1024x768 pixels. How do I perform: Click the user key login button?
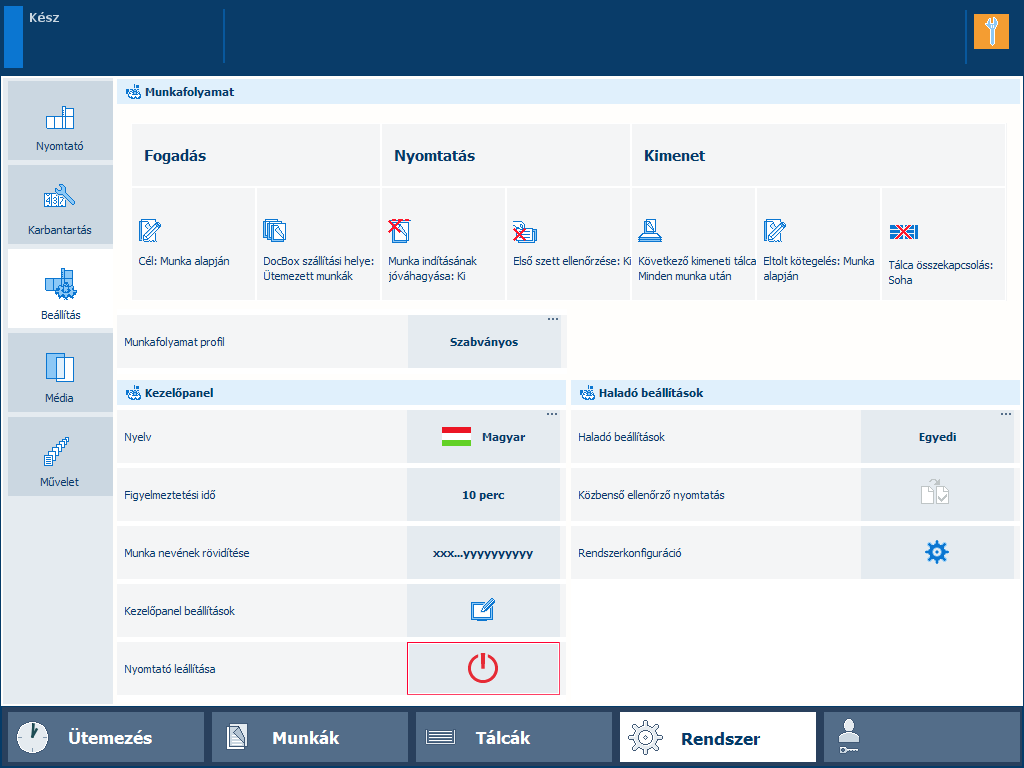[920, 738]
